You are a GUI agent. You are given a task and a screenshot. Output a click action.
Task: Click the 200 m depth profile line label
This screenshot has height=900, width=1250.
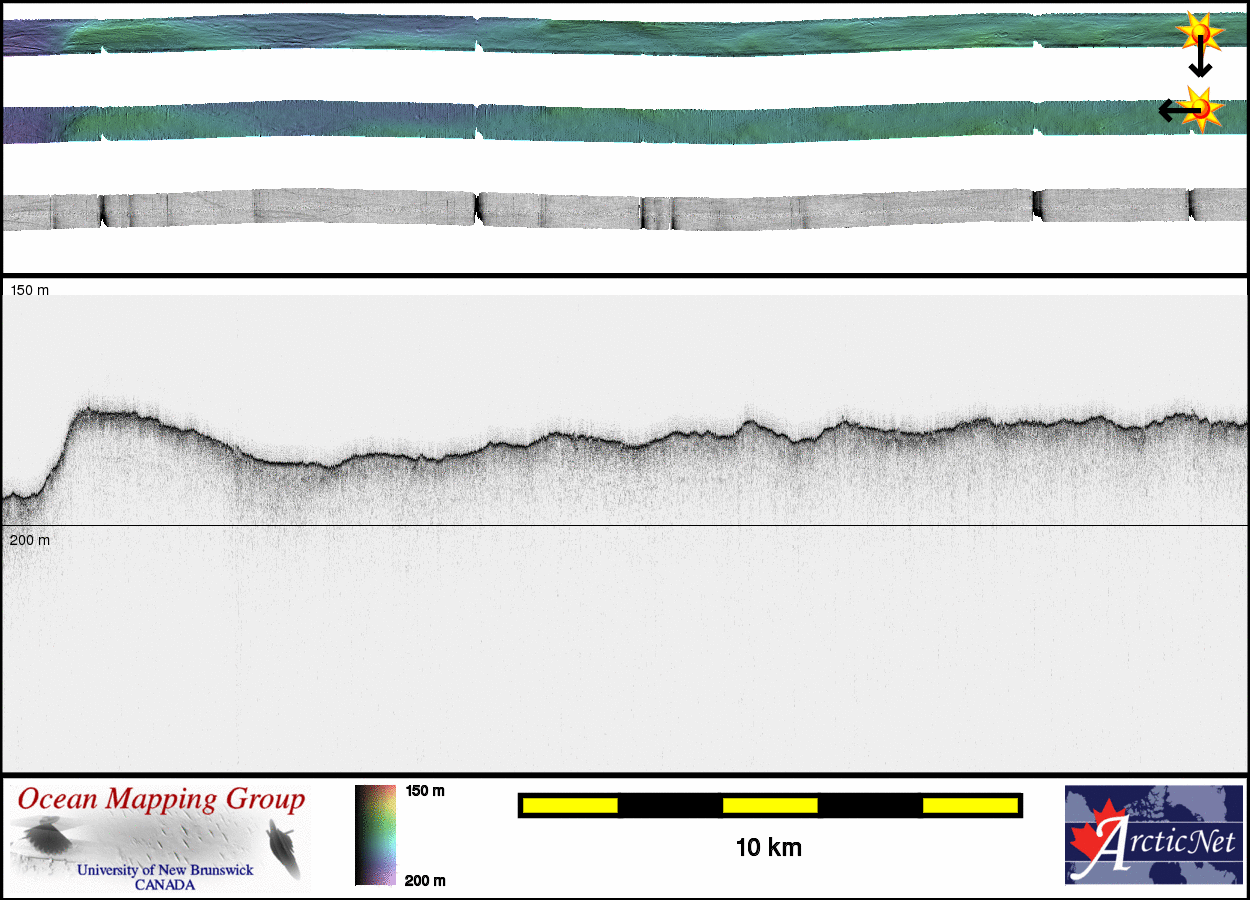click(29, 540)
